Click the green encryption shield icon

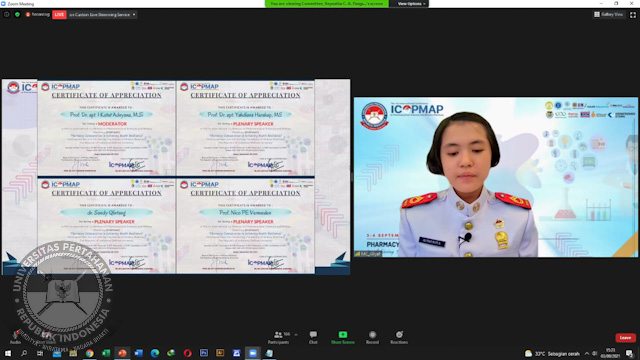pos(17,14)
